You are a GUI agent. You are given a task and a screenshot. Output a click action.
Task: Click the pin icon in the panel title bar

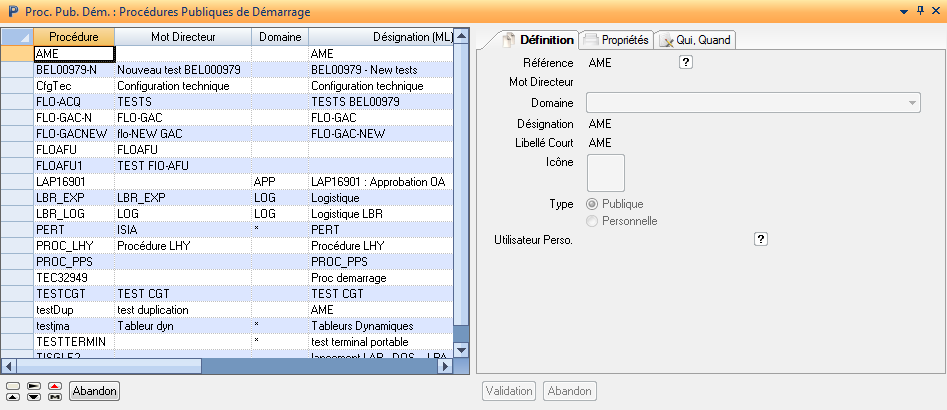(x=920, y=10)
